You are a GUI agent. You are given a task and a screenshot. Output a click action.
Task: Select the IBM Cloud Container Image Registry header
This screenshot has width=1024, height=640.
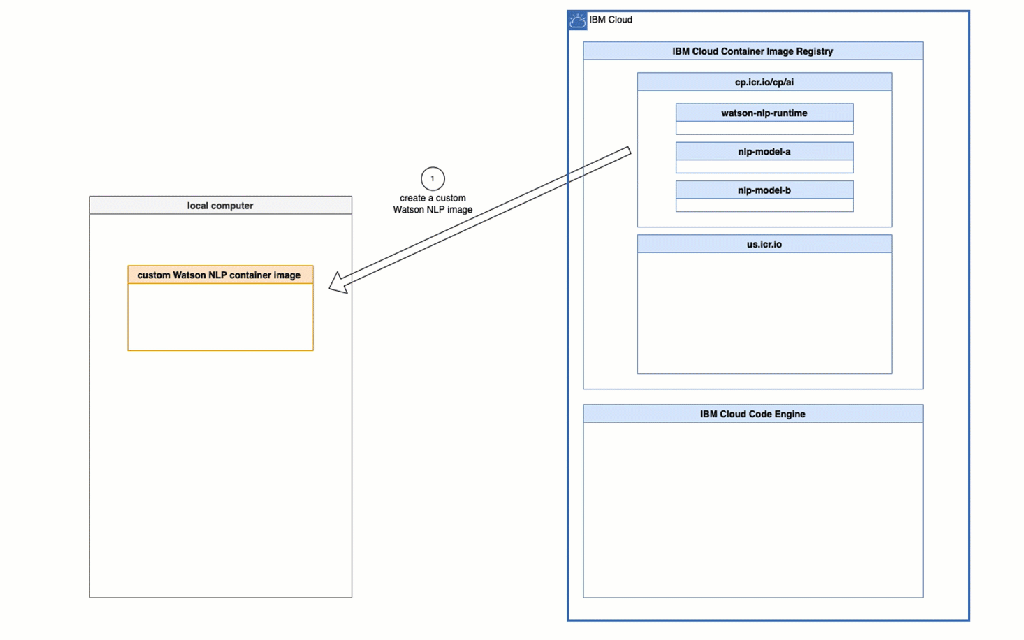752,51
